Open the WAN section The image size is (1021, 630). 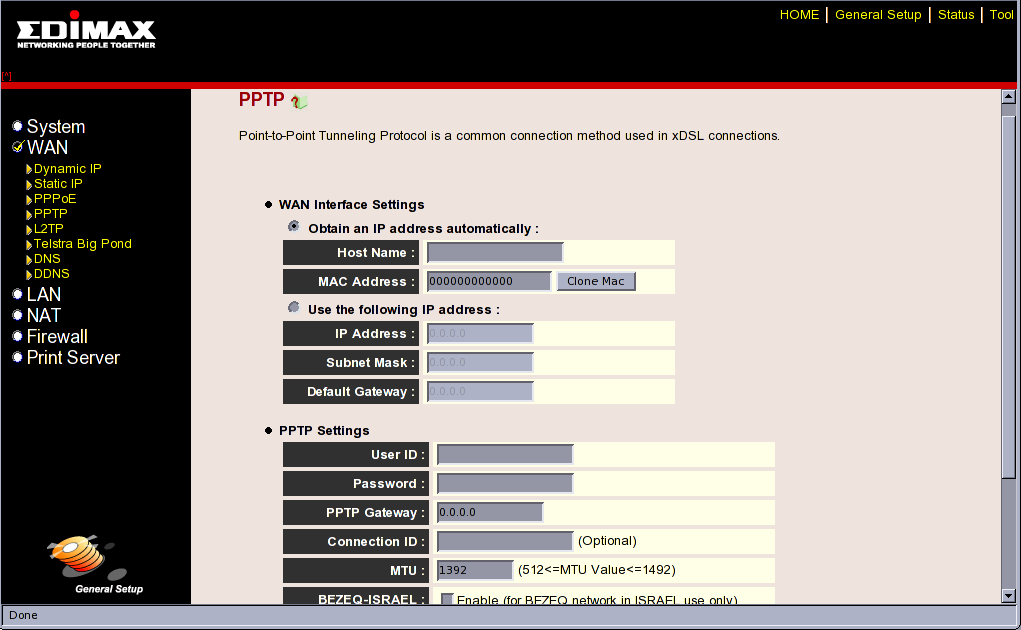click(x=47, y=147)
